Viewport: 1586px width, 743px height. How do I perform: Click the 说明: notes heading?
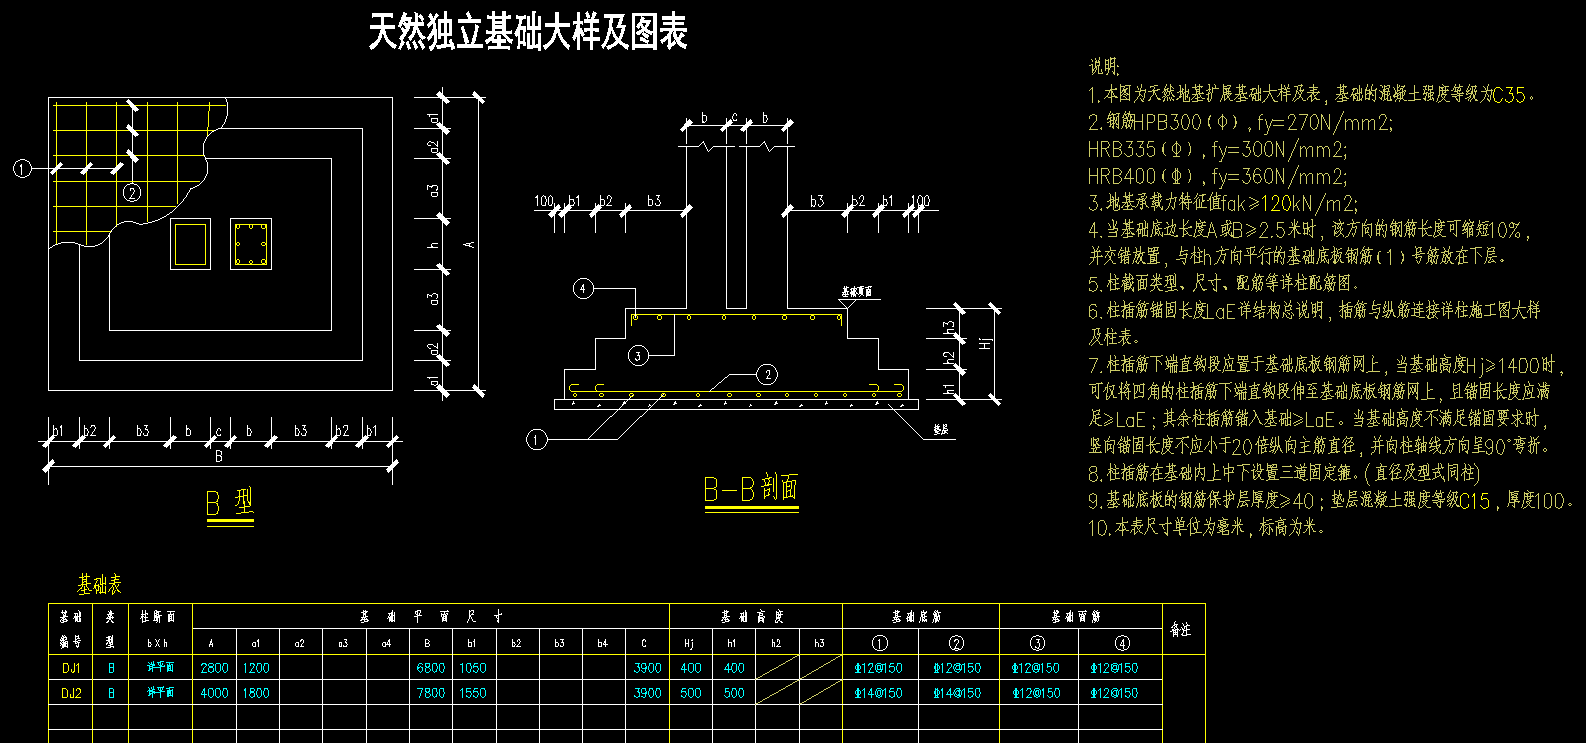point(1104,67)
